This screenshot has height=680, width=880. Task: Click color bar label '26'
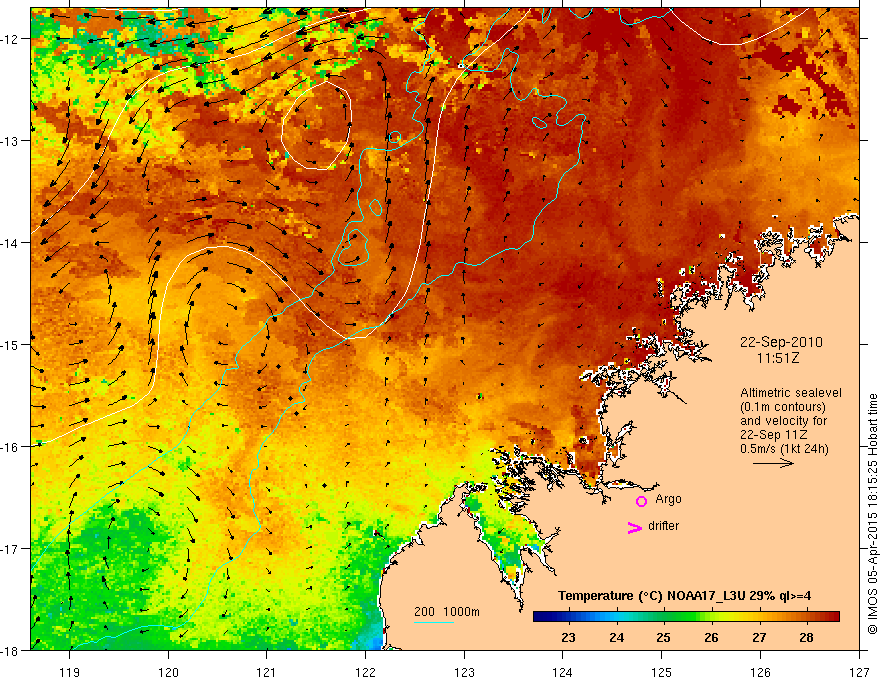[711, 637]
